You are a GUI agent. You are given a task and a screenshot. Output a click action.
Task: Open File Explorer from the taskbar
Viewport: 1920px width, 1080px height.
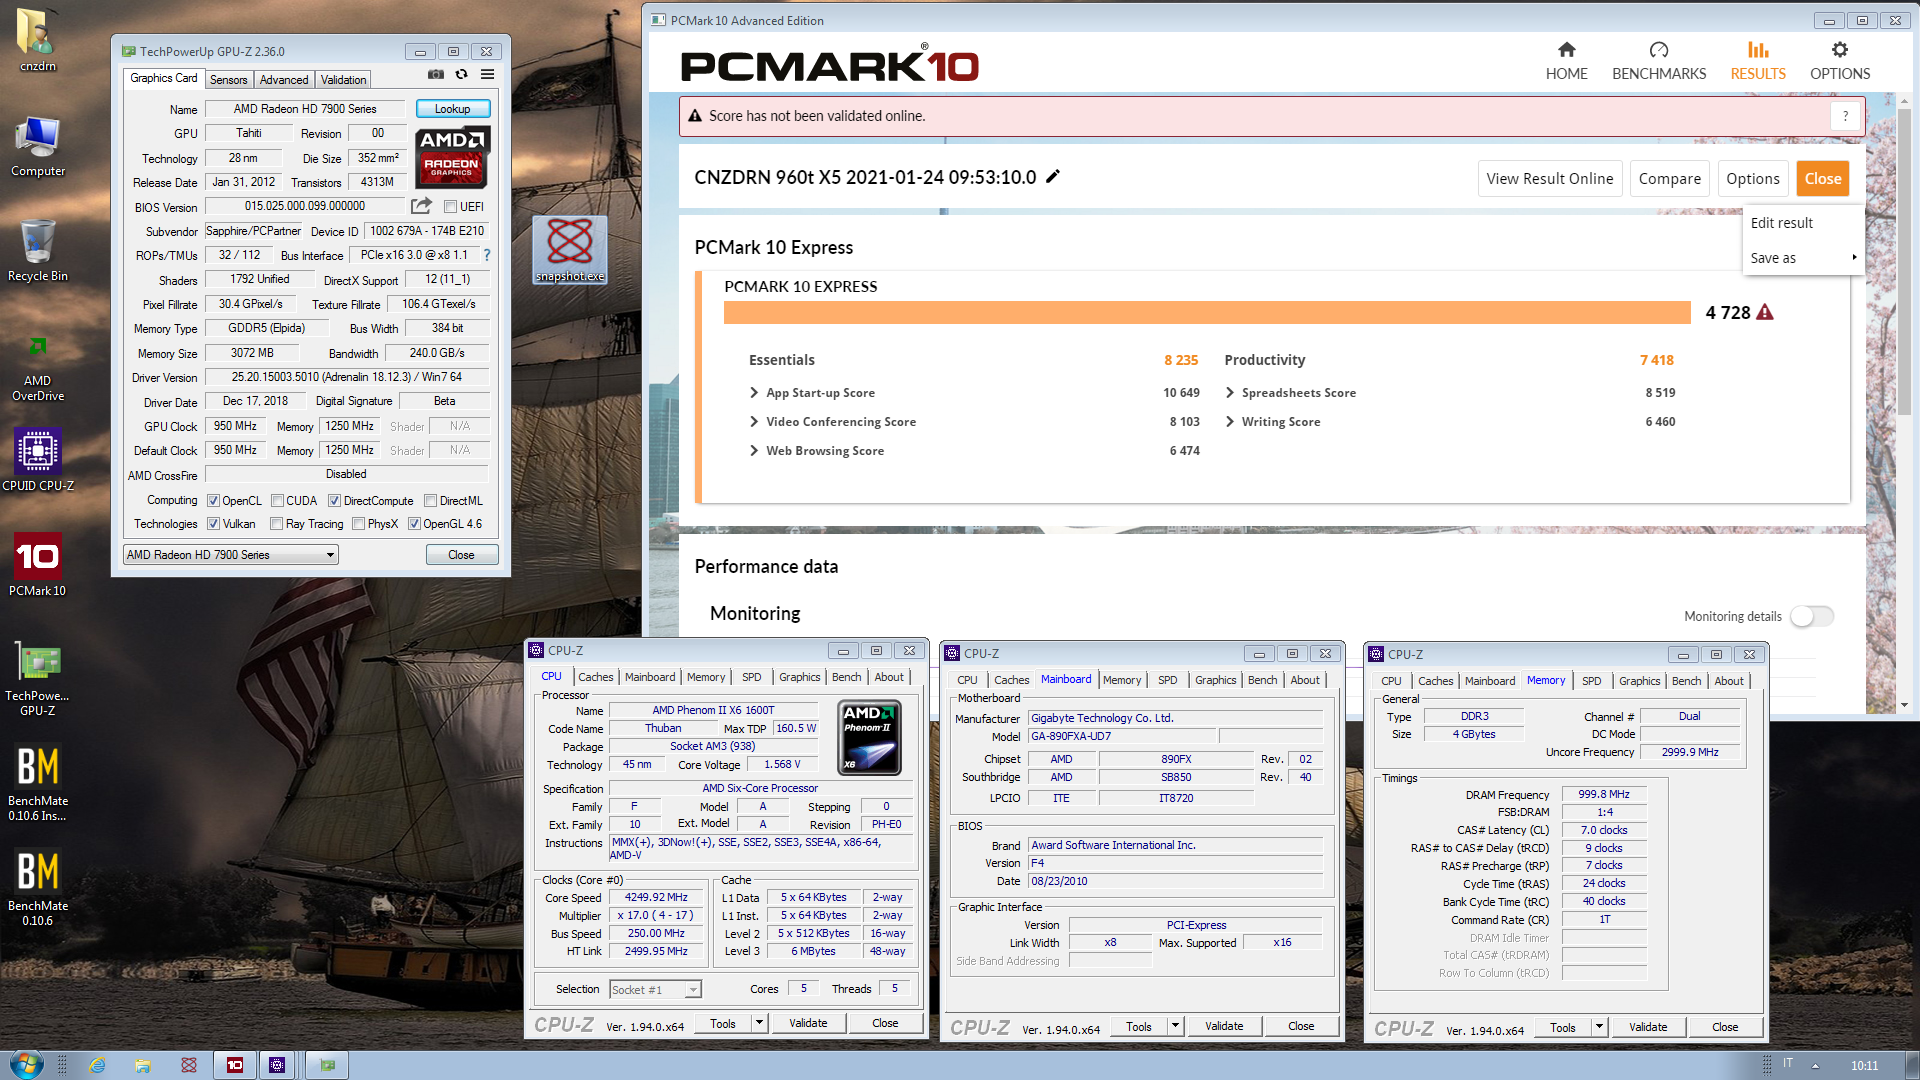(142, 1065)
